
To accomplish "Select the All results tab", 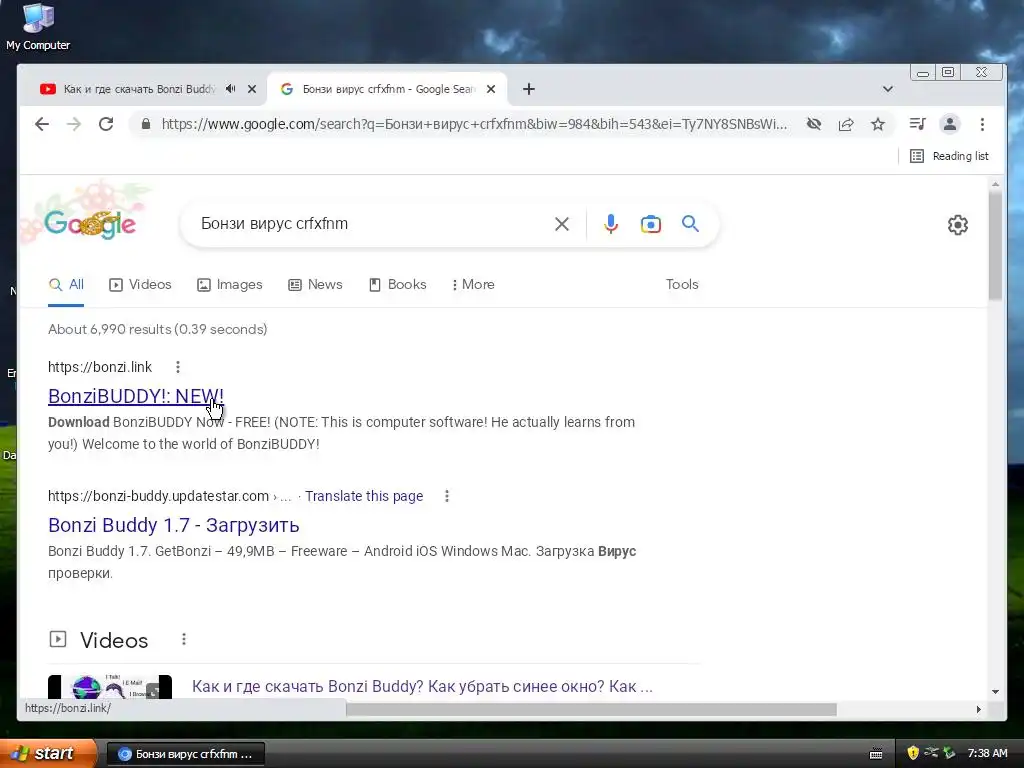I will (x=66, y=285).
